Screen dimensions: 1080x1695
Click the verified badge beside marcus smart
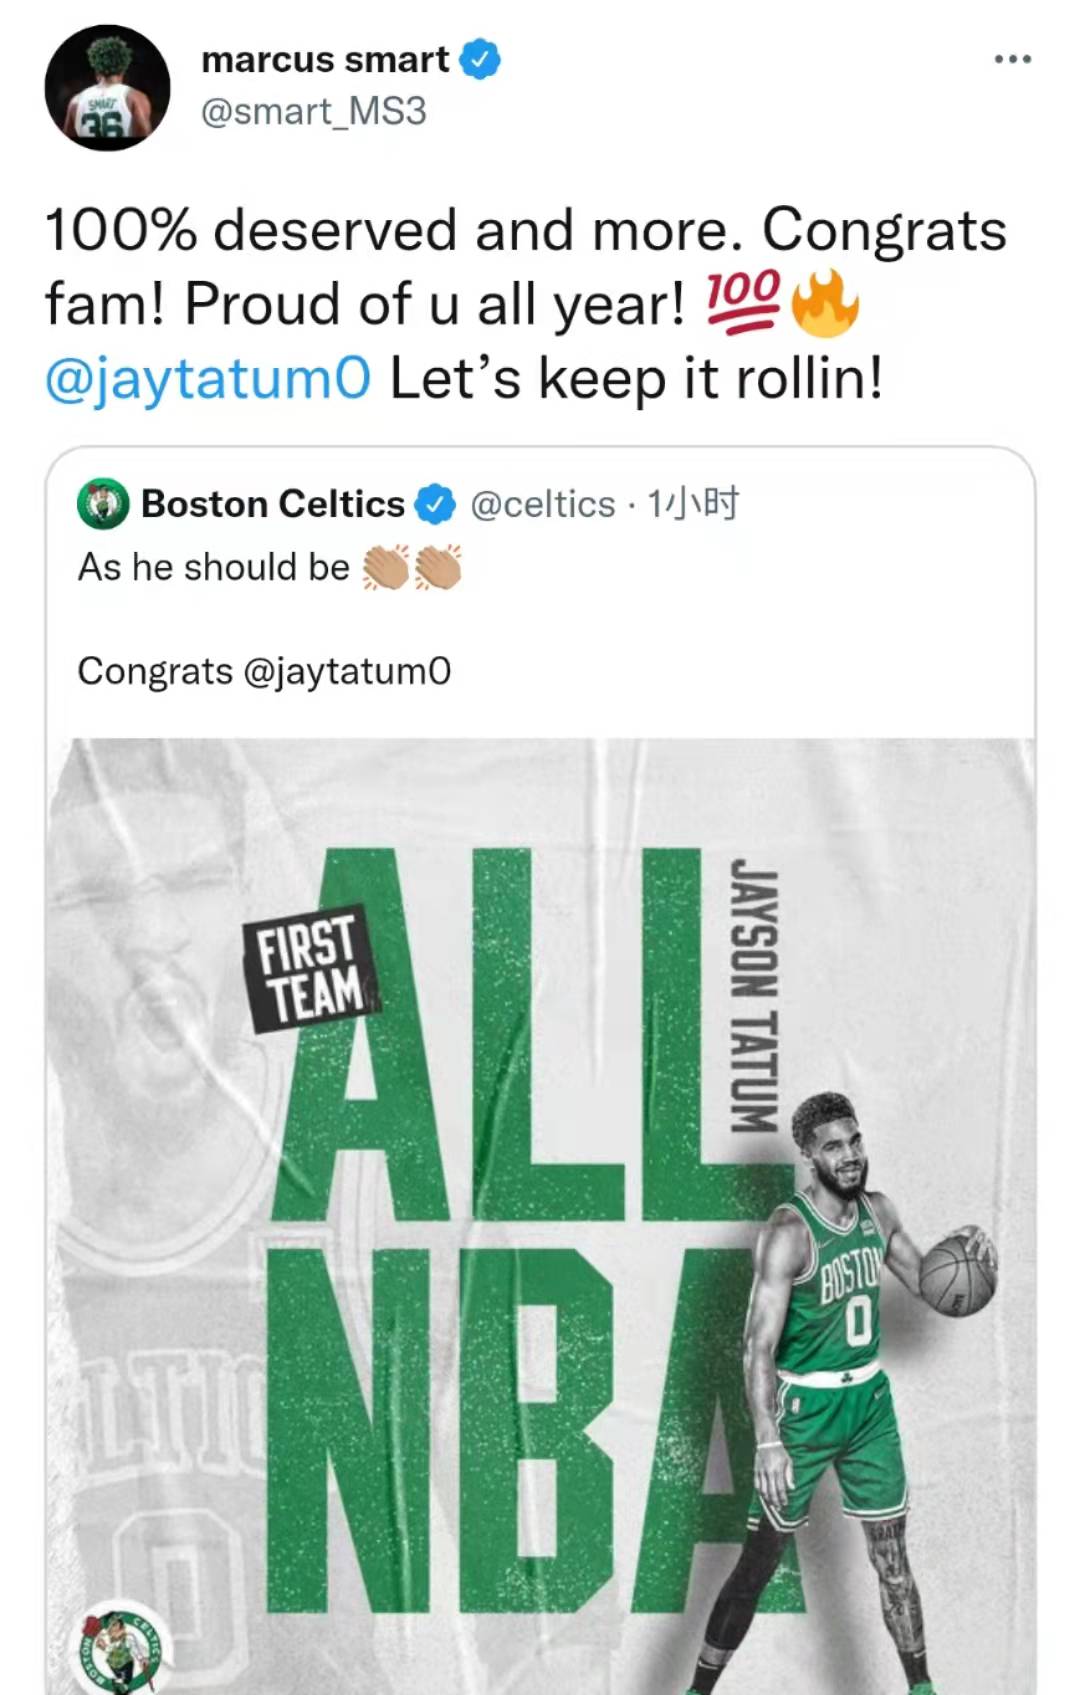[x=480, y=60]
